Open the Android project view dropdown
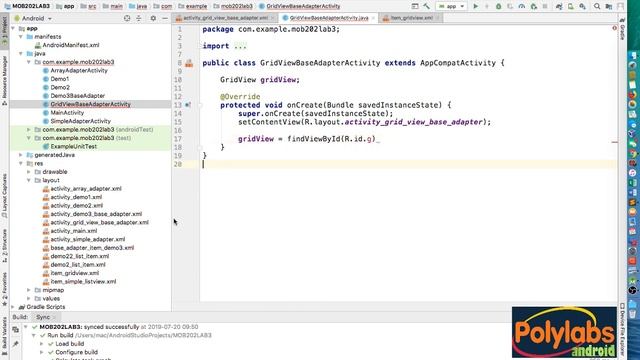This screenshot has width=640, height=360. [x=33, y=18]
